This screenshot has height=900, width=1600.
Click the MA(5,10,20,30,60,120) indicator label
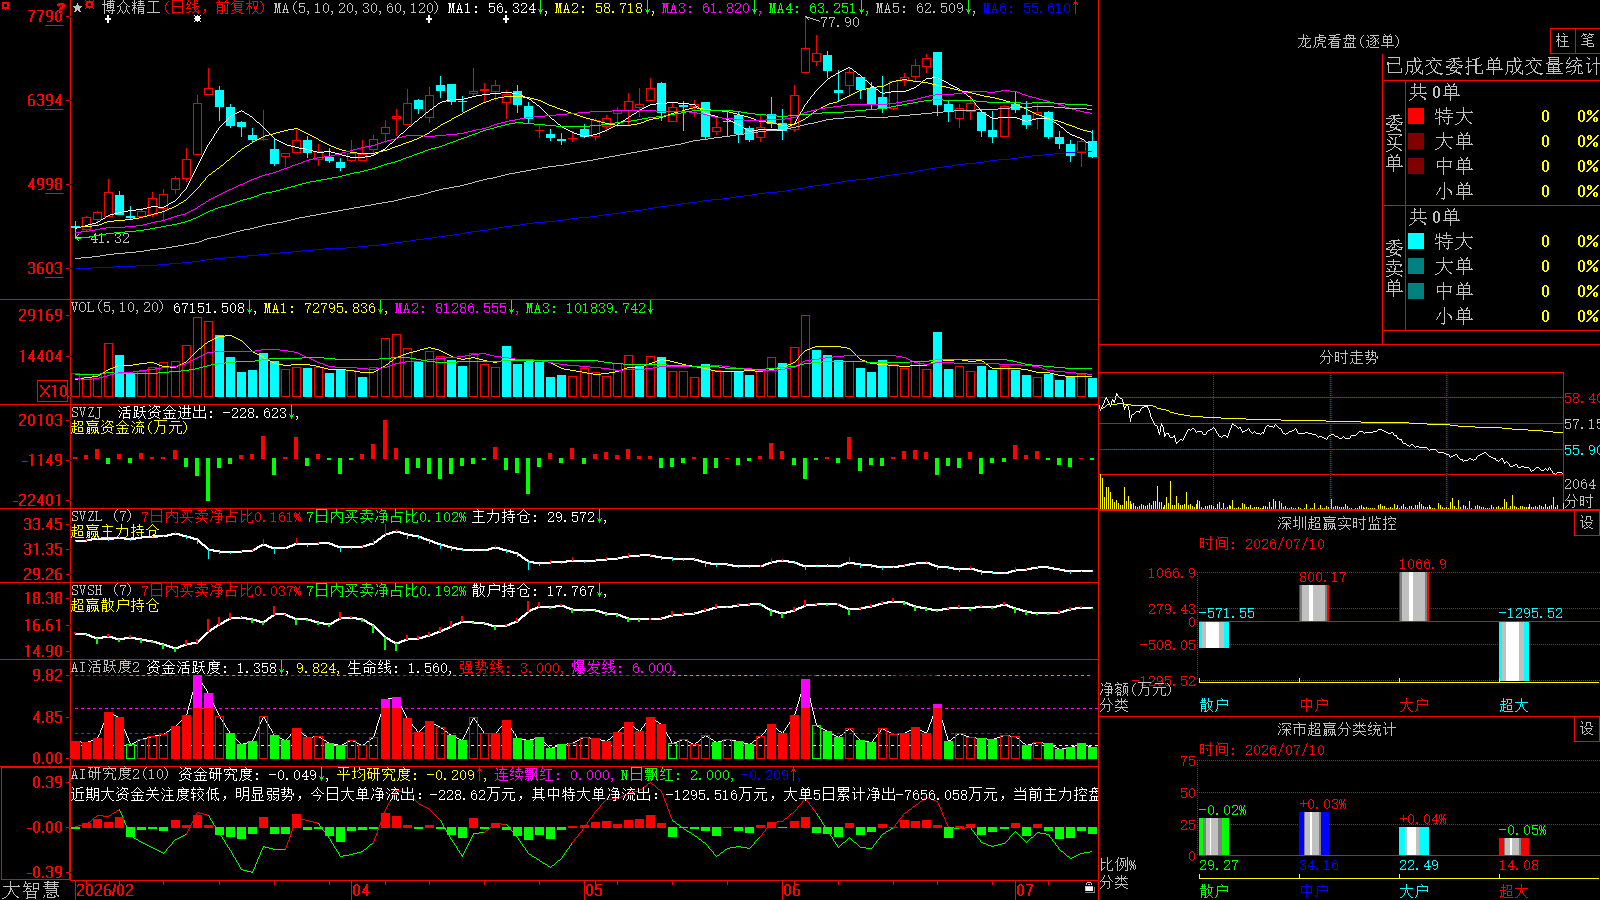click(x=356, y=8)
